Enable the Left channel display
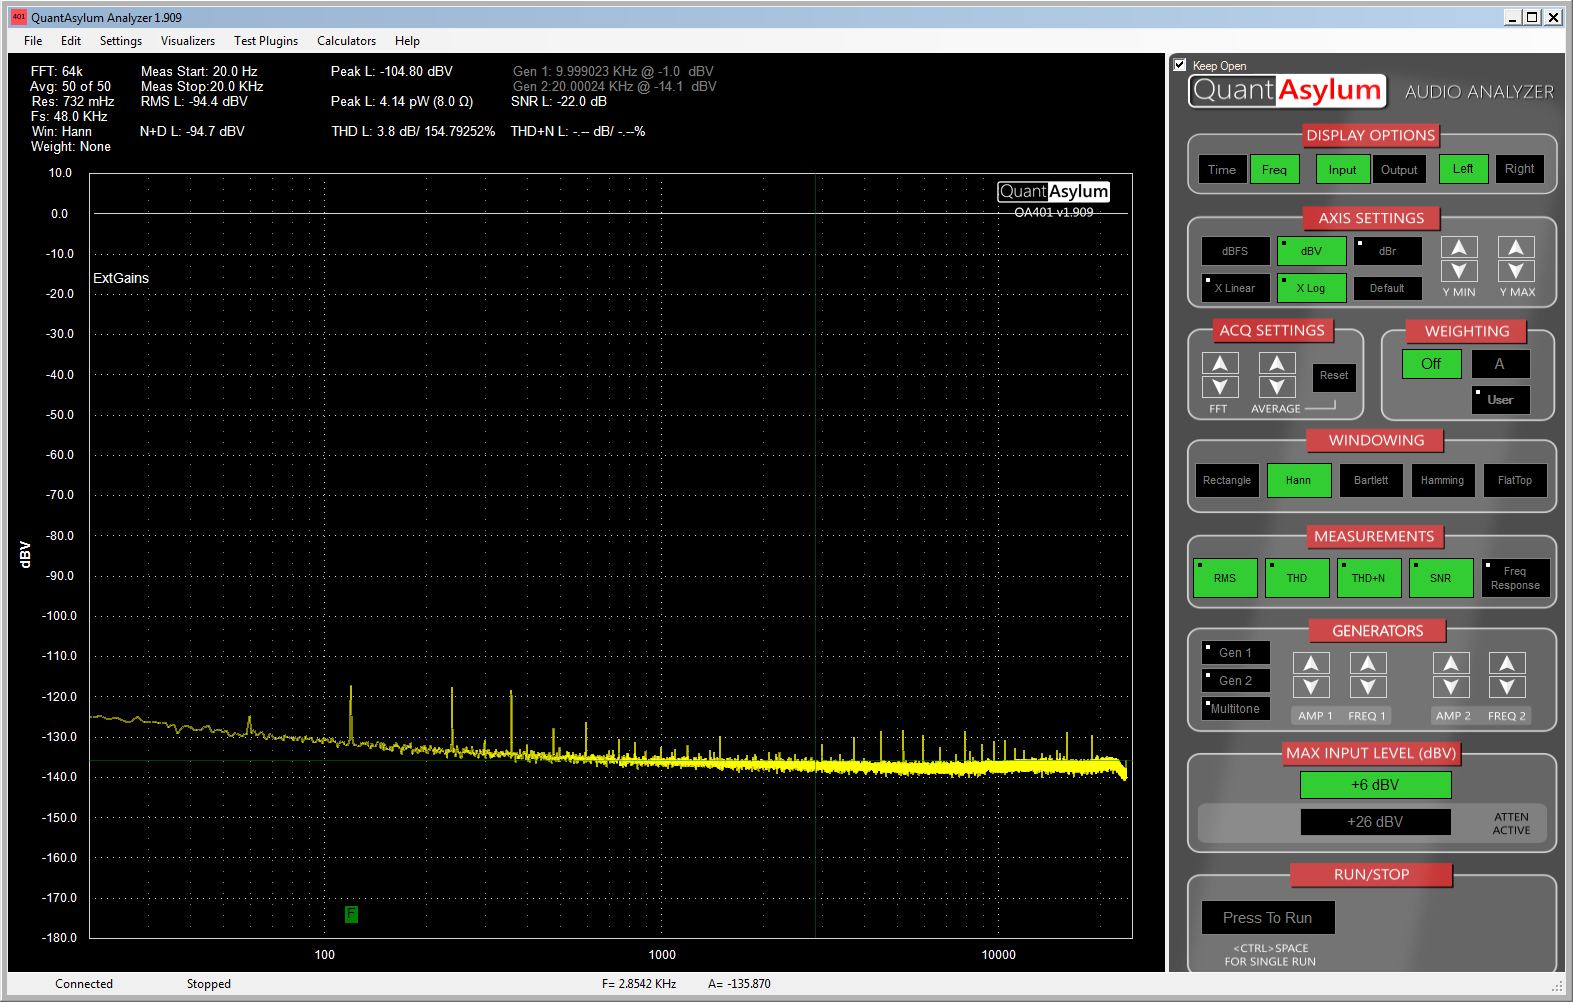Image resolution: width=1573 pixels, height=1002 pixels. point(1463,169)
